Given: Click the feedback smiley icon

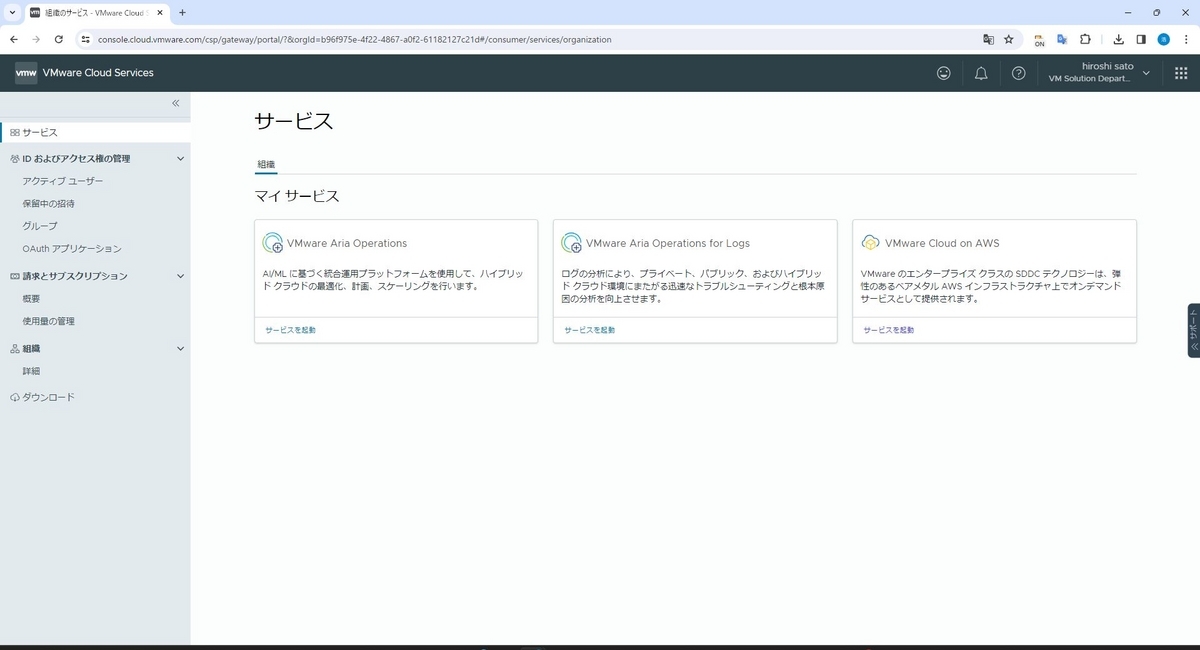Looking at the screenshot, I should [x=943, y=73].
